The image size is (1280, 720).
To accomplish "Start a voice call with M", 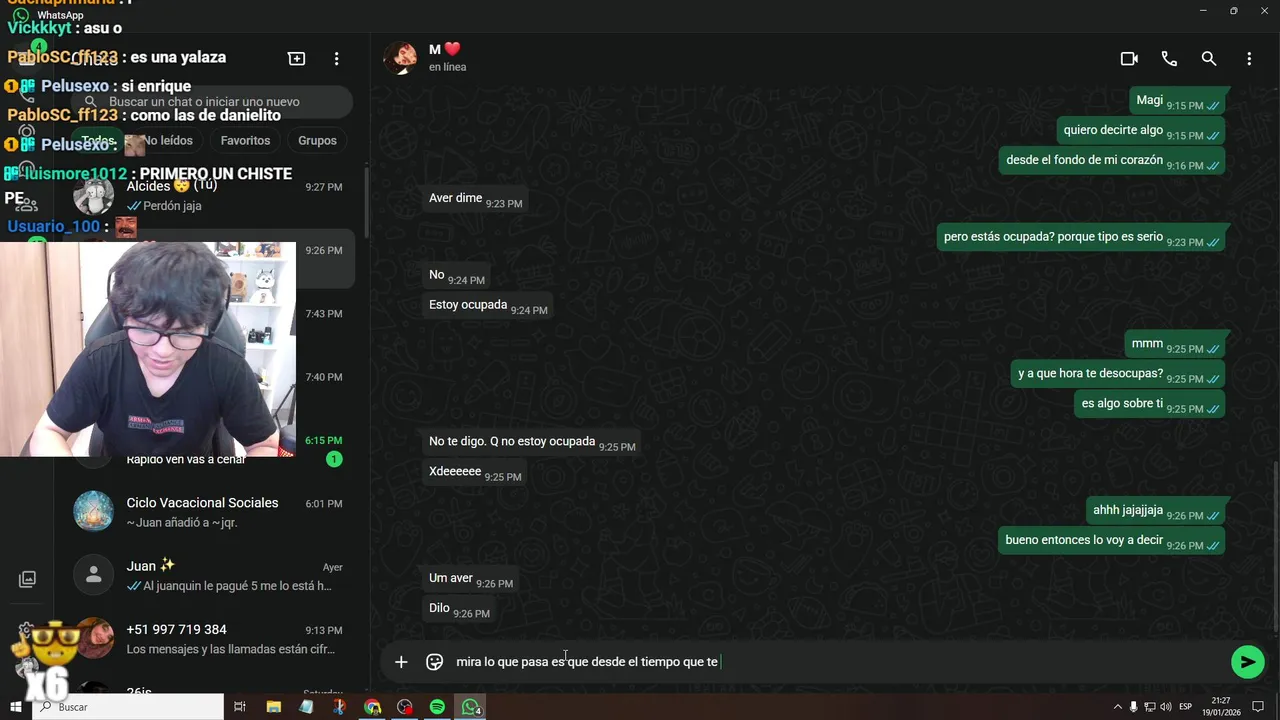I will pyautogui.click(x=1169, y=59).
